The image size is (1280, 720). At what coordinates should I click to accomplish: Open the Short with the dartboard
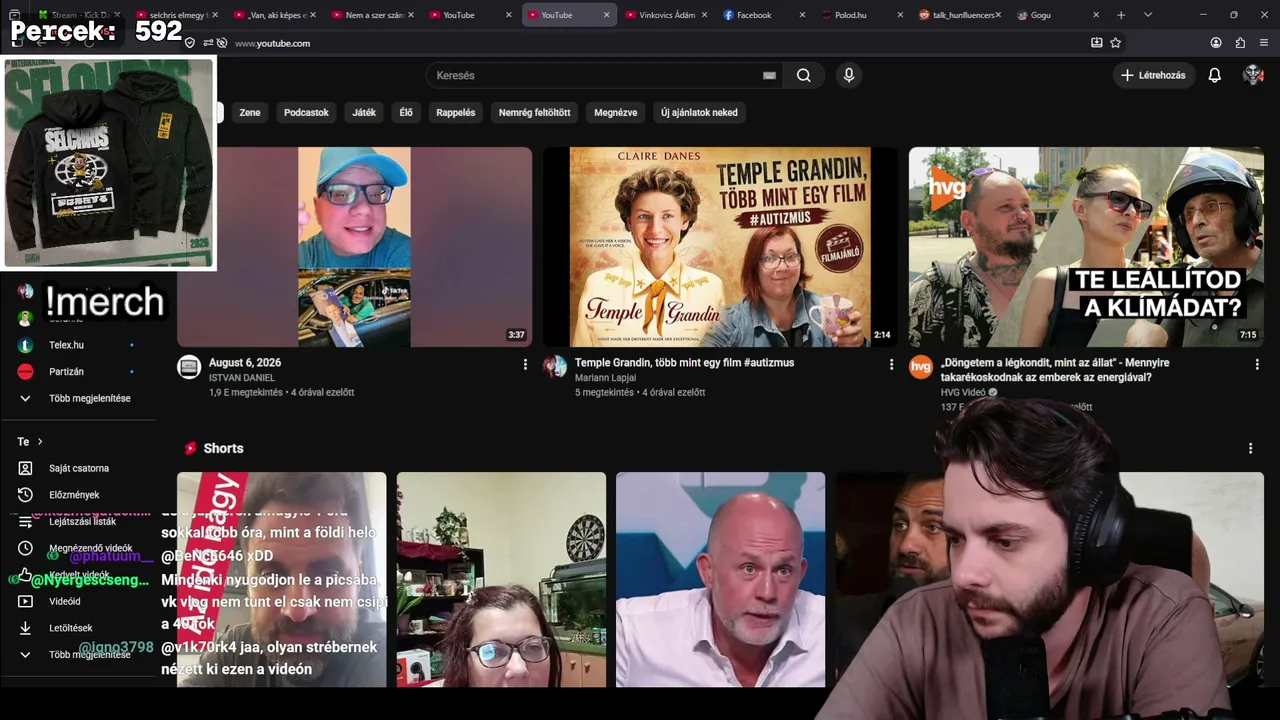coord(501,580)
